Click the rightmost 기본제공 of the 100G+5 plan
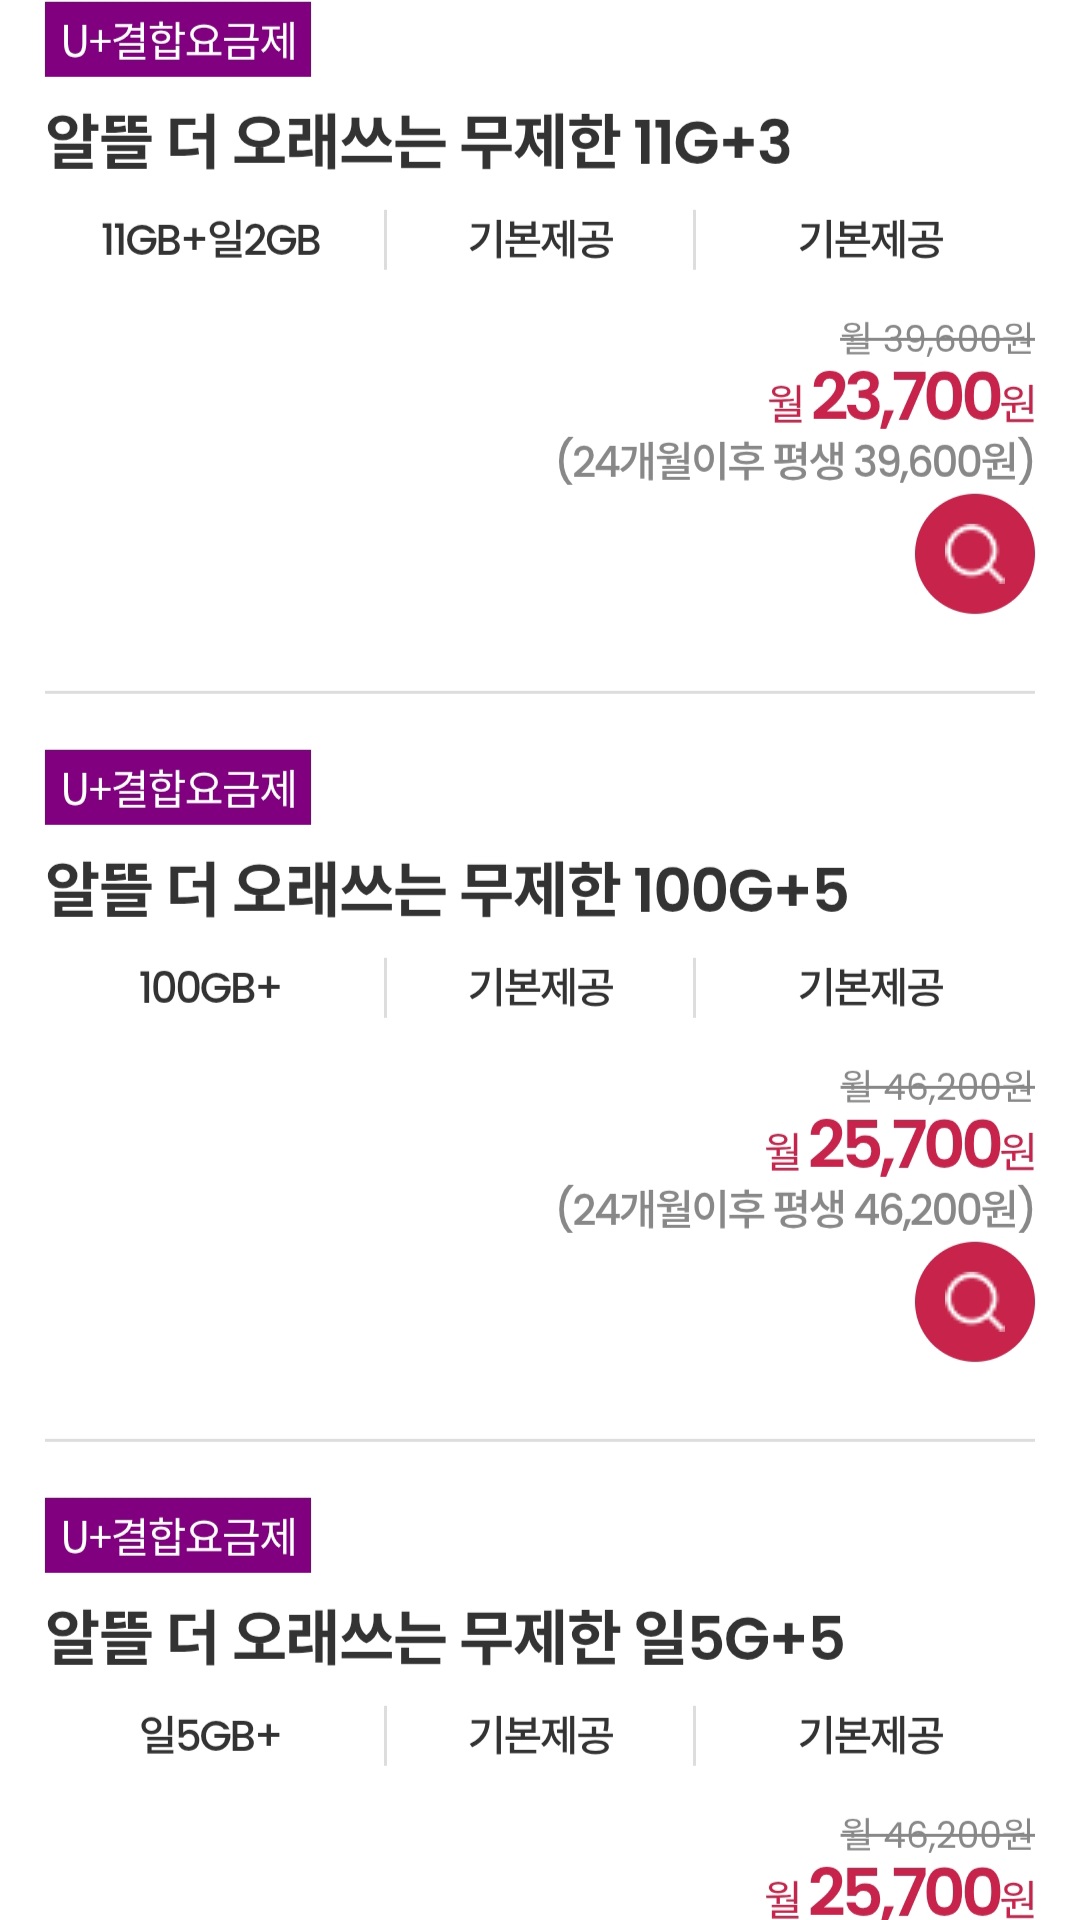This screenshot has height=1920, width=1080. 870,988
